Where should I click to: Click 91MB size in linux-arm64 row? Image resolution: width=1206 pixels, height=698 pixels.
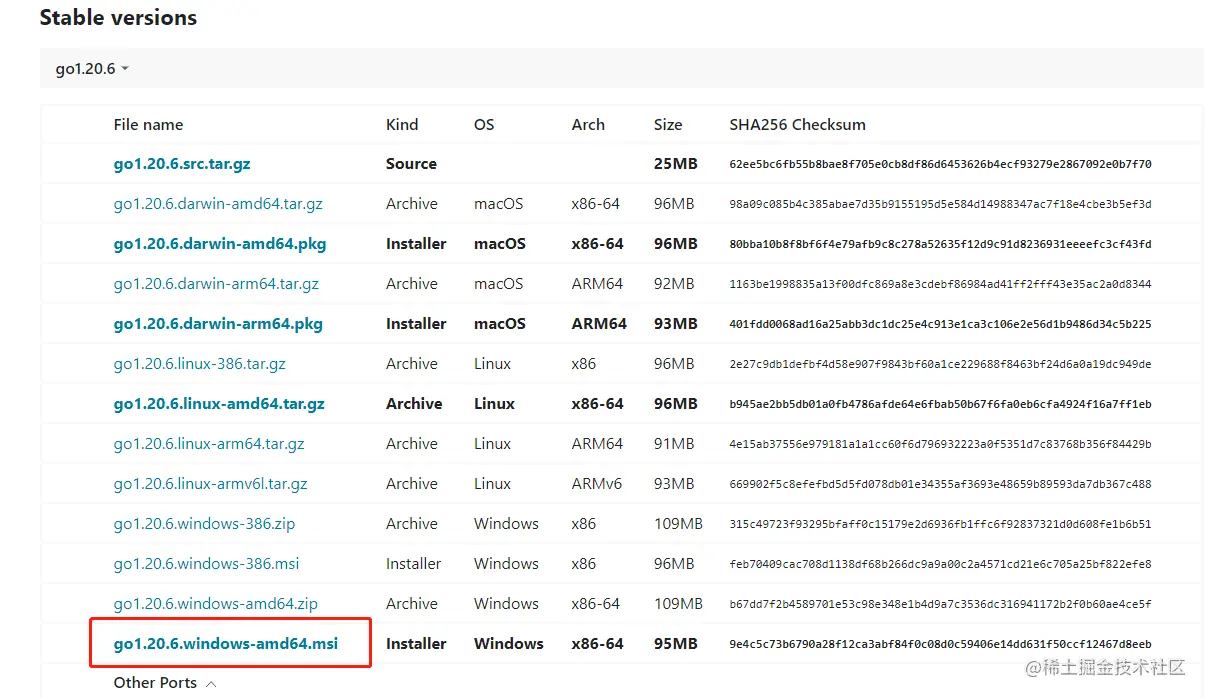(674, 444)
